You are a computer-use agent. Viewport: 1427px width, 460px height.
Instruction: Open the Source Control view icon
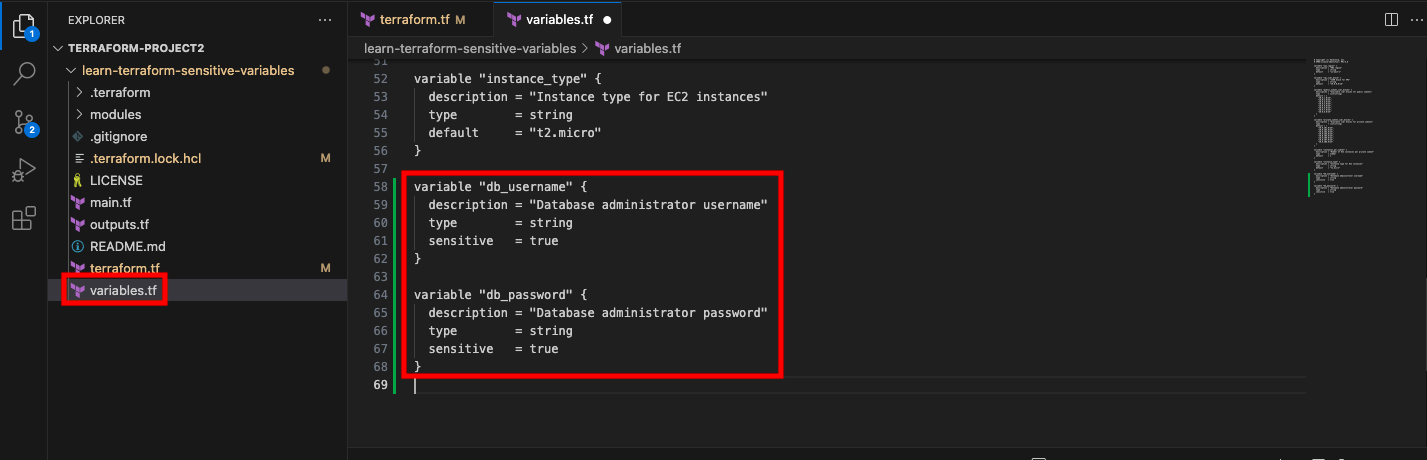pos(23,122)
